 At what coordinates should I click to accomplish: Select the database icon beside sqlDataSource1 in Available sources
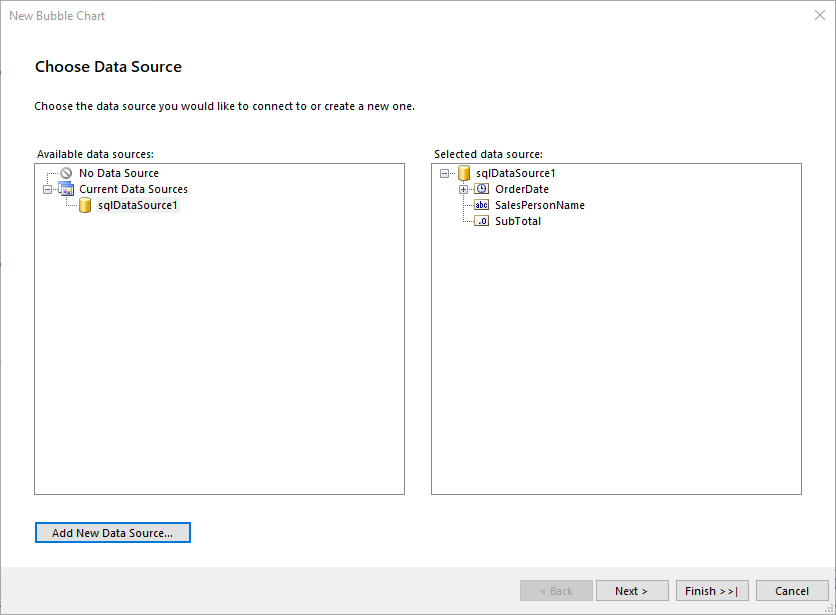point(86,205)
